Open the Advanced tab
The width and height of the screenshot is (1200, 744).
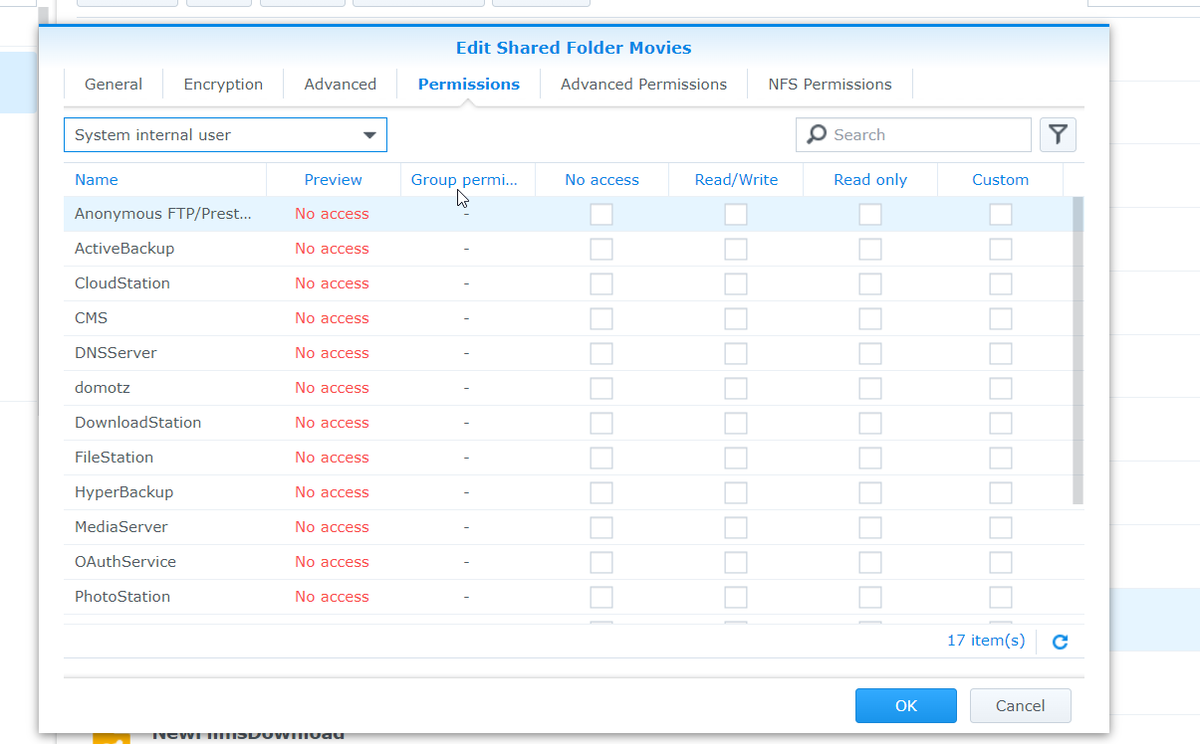[340, 84]
